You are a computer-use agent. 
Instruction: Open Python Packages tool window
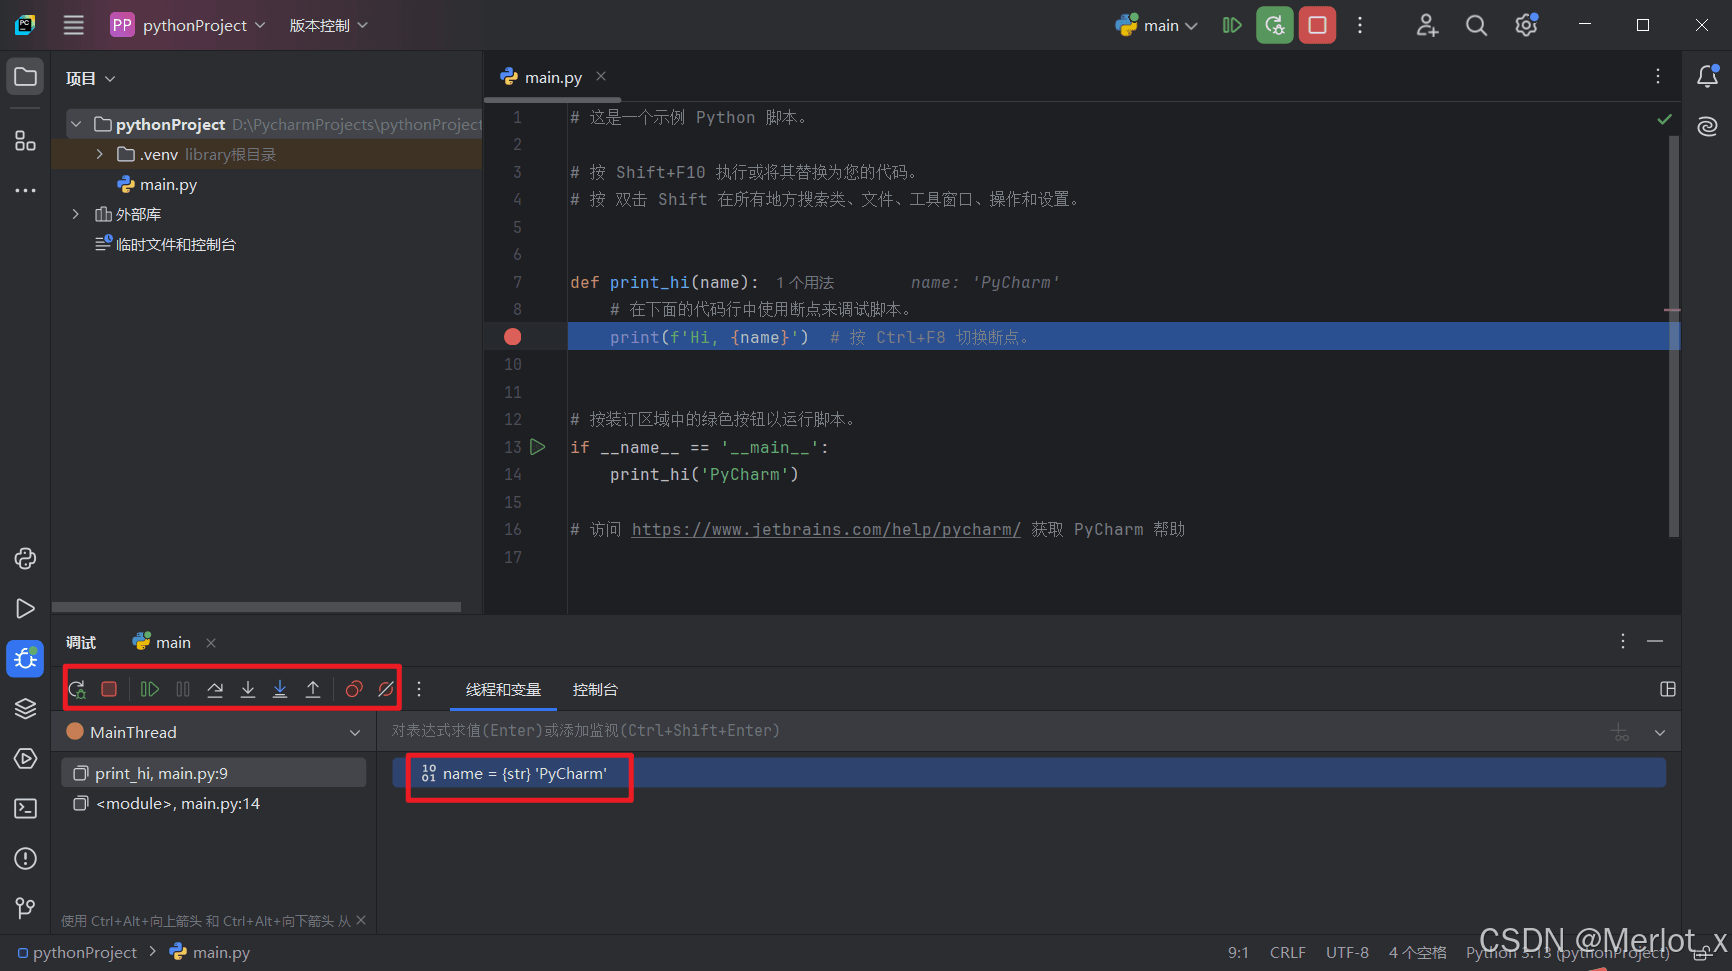point(25,708)
